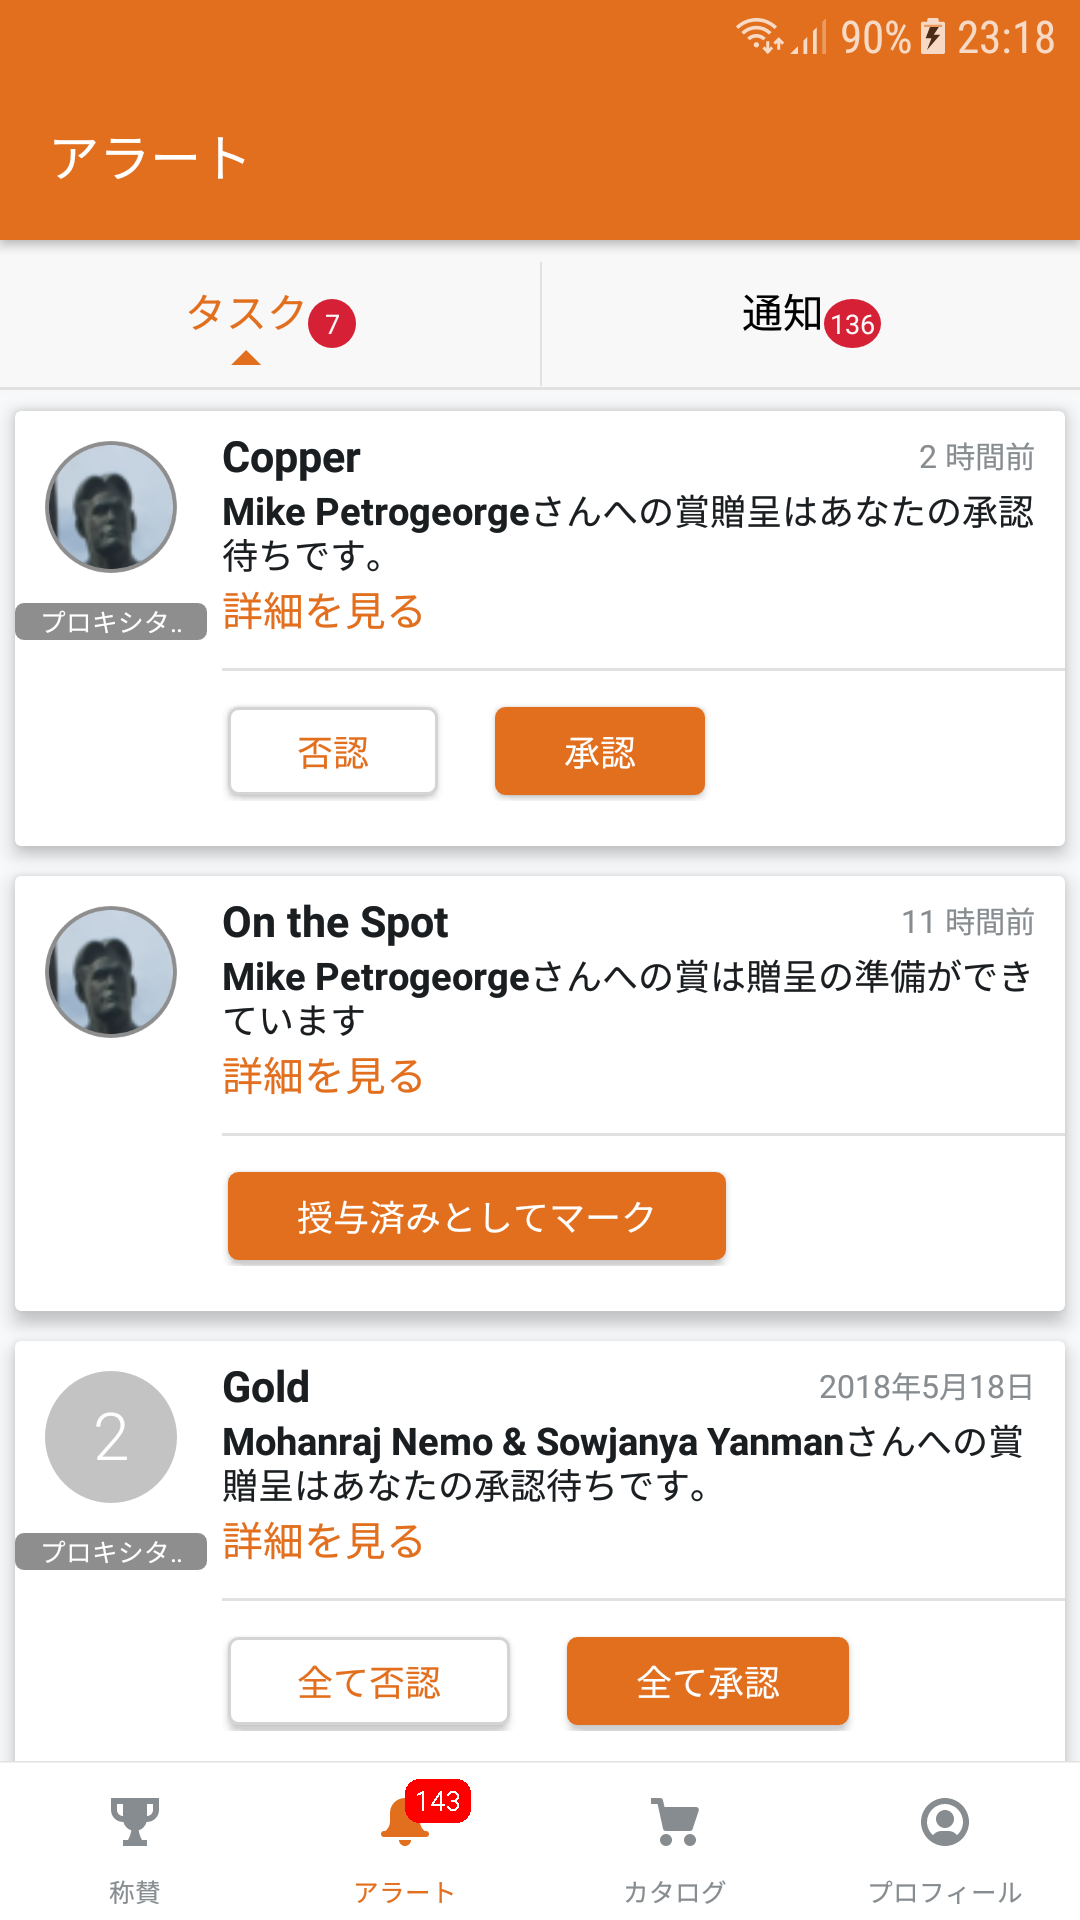Image resolution: width=1080 pixels, height=1920 pixels.
Task: Open the プロフィール person icon
Action: click(x=945, y=1821)
